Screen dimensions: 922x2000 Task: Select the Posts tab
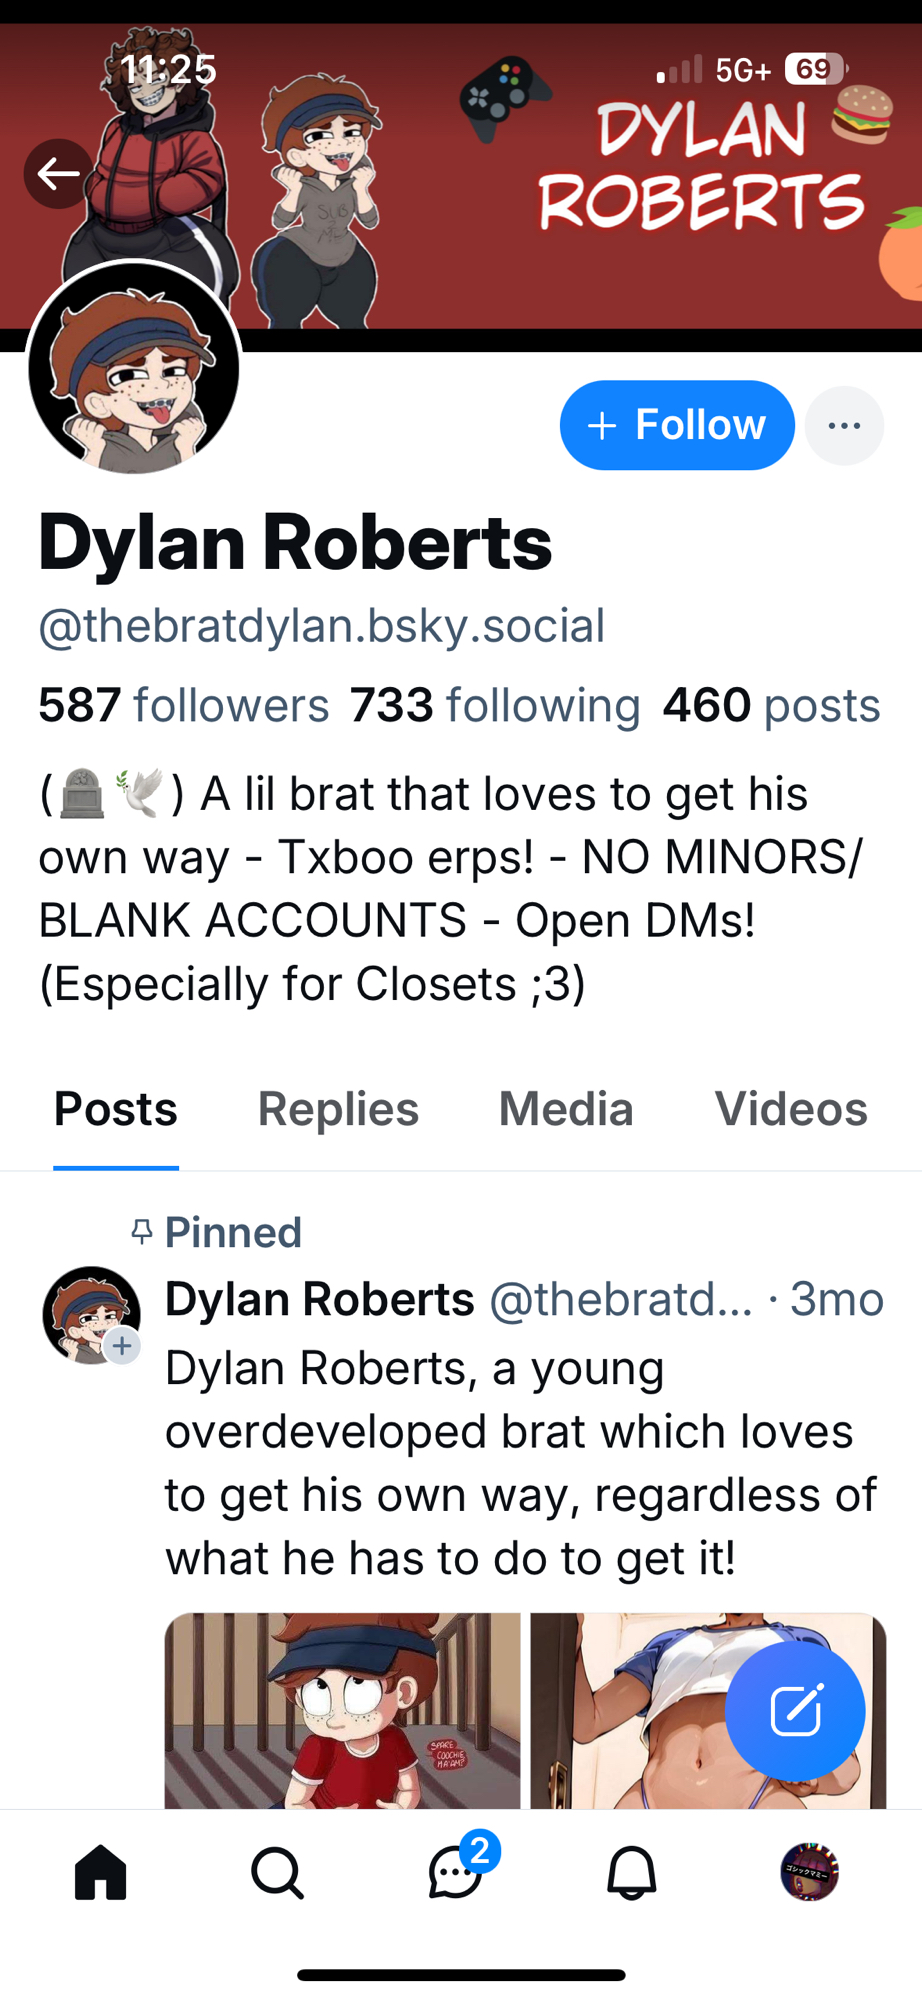116,1109
